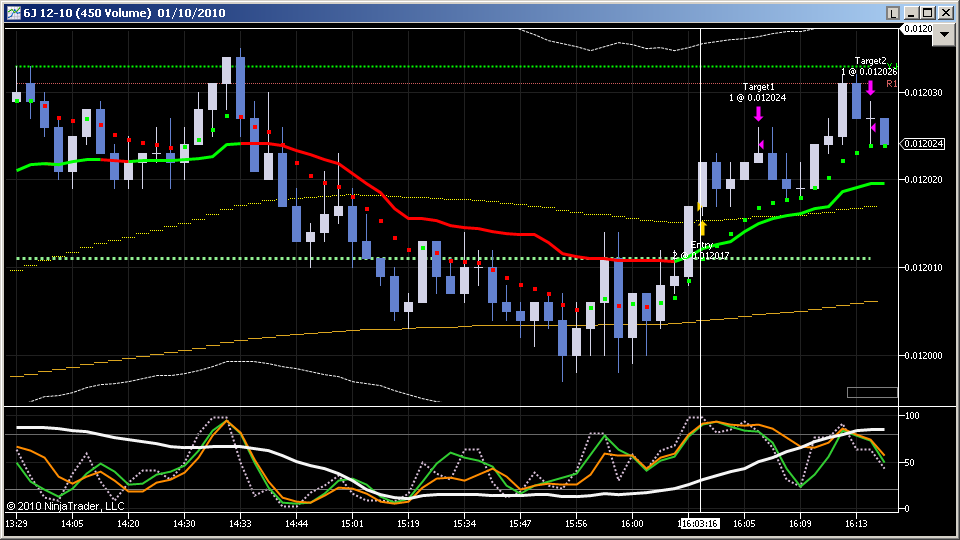Click the current price marker 0.012024
This screenshot has height=540, width=960.
923,144
